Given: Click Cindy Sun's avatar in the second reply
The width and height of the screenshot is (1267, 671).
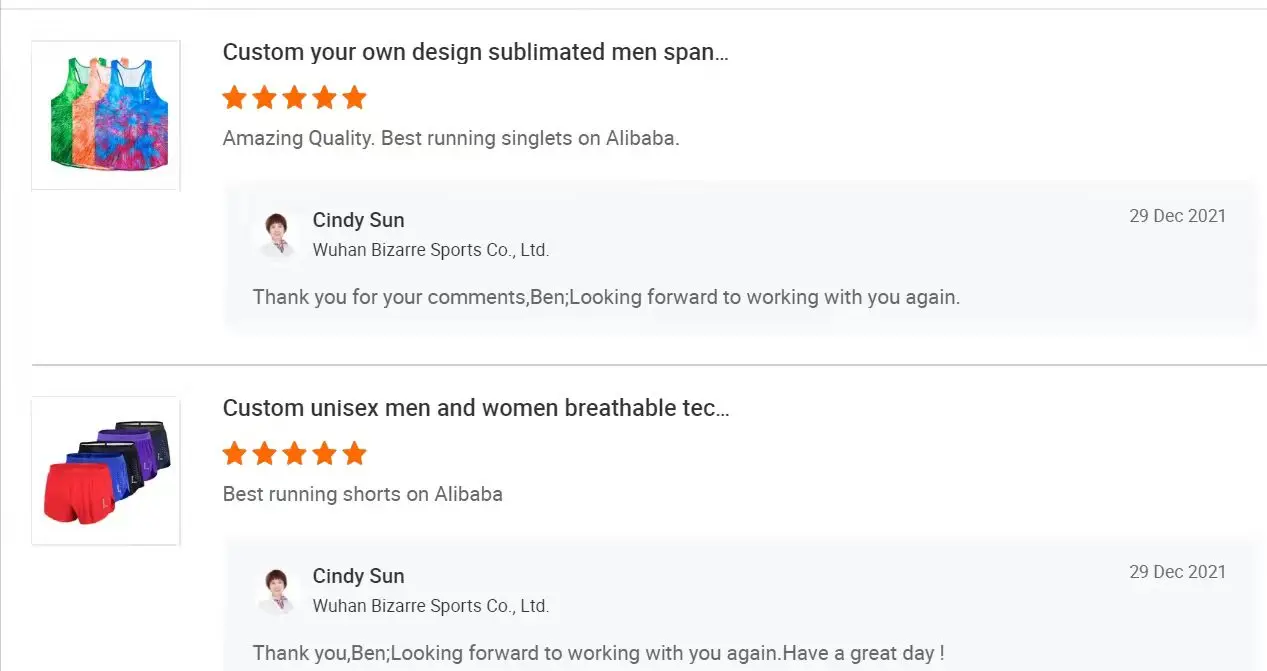Looking at the screenshot, I should (277, 591).
